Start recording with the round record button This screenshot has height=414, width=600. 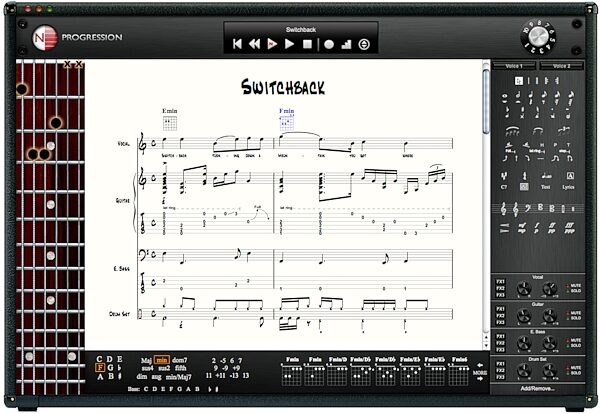(329, 45)
